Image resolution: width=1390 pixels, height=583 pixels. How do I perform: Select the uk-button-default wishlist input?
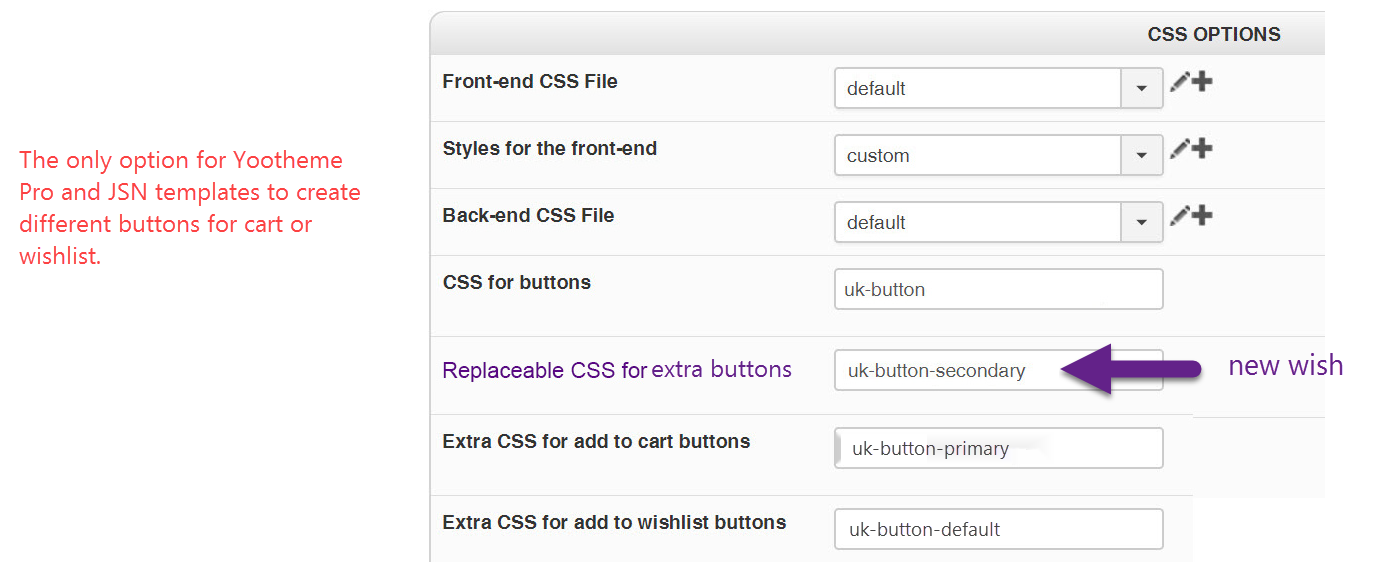998,529
